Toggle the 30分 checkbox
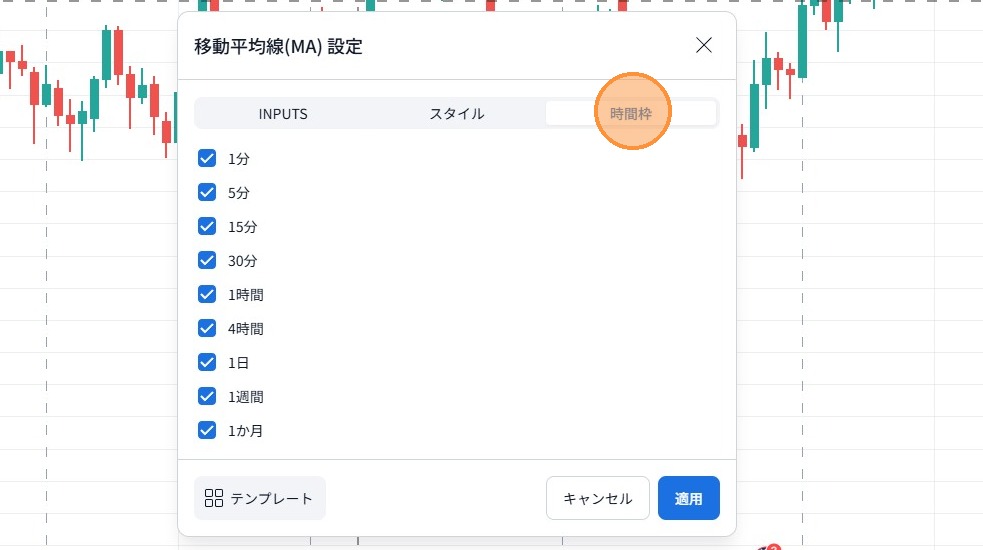Image resolution: width=983 pixels, height=550 pixels. tap(207, 260)
